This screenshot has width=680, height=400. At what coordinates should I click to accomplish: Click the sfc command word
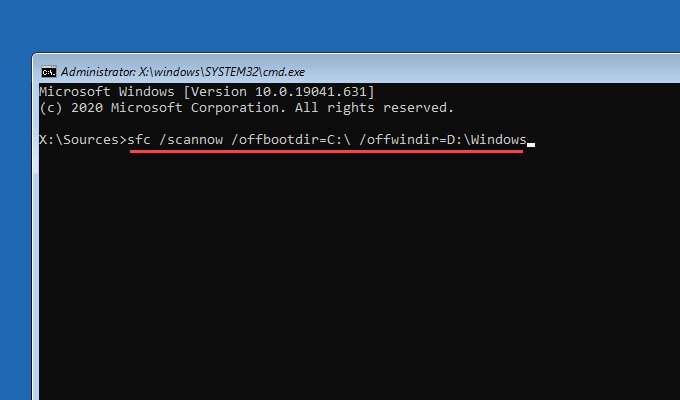141,140
